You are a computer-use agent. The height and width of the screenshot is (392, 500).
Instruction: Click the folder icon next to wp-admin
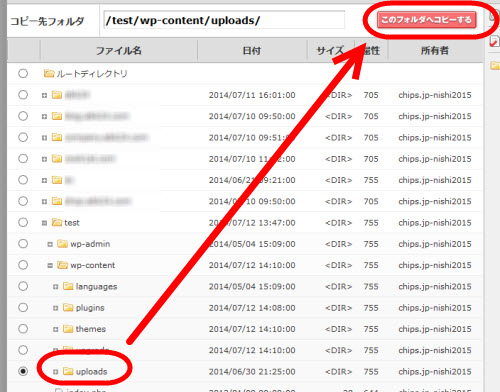pyautogui.click(x=62, y=244)
